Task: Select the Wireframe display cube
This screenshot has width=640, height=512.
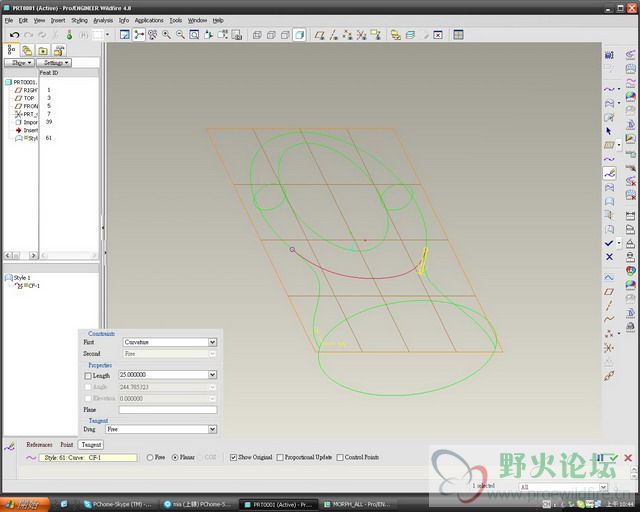Action: pos(257,35)
